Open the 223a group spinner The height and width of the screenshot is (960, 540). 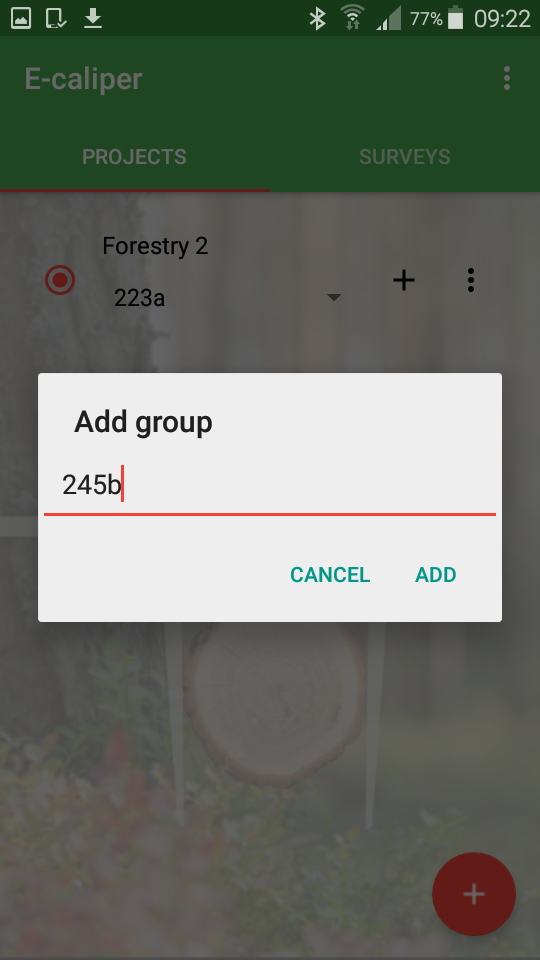pyautogui.click(x=227, y=298)
